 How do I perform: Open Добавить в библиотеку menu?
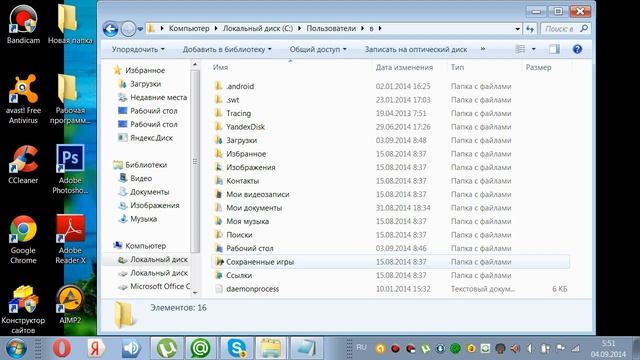[x=227, y=49]
